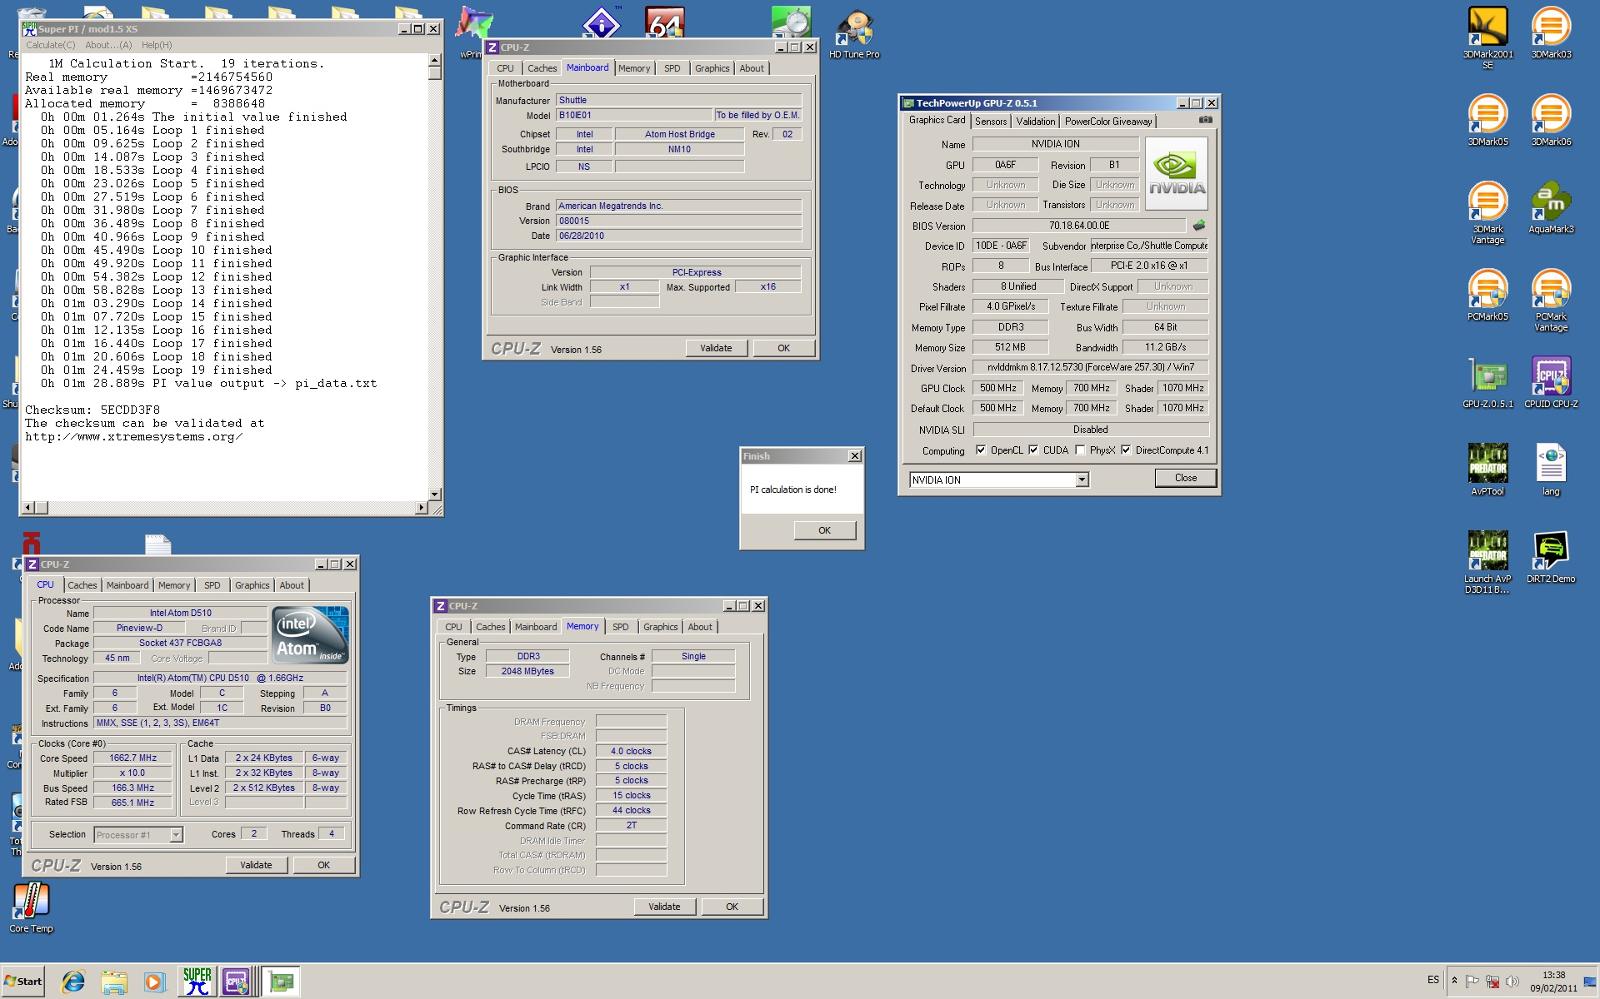Open the PowerColor Giveaway tab
Screen dimensions: 1600x999
coord(1108,121)
